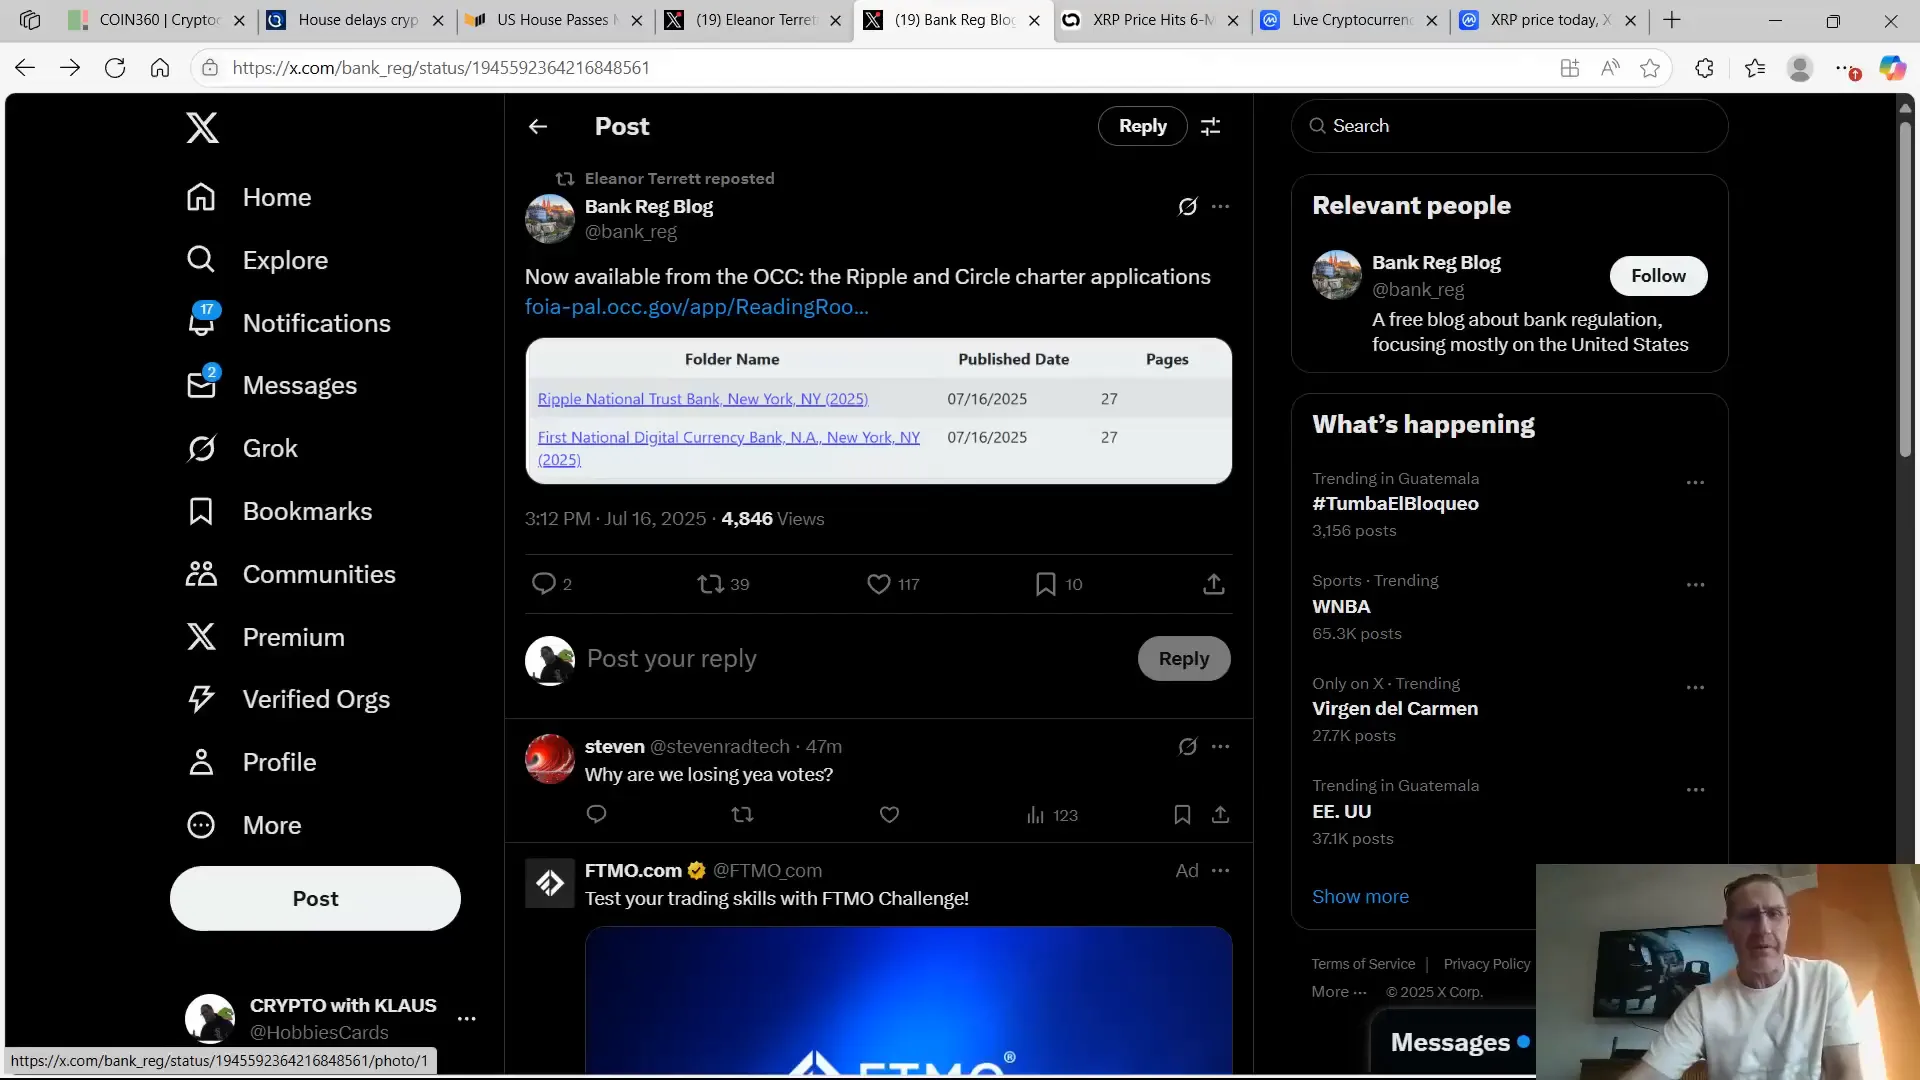Screen dimensions: 1920x1080
Task: Click the browser address bar URL
Action: [441, 68]
